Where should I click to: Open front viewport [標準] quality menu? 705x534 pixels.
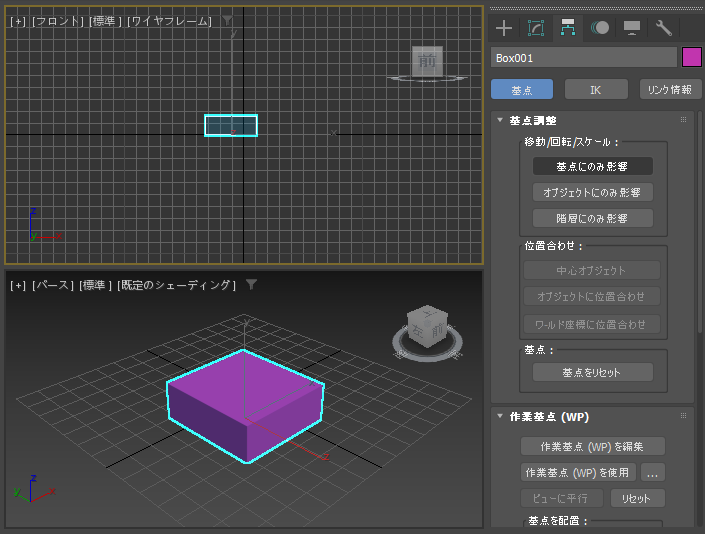(x=105, y=21)
